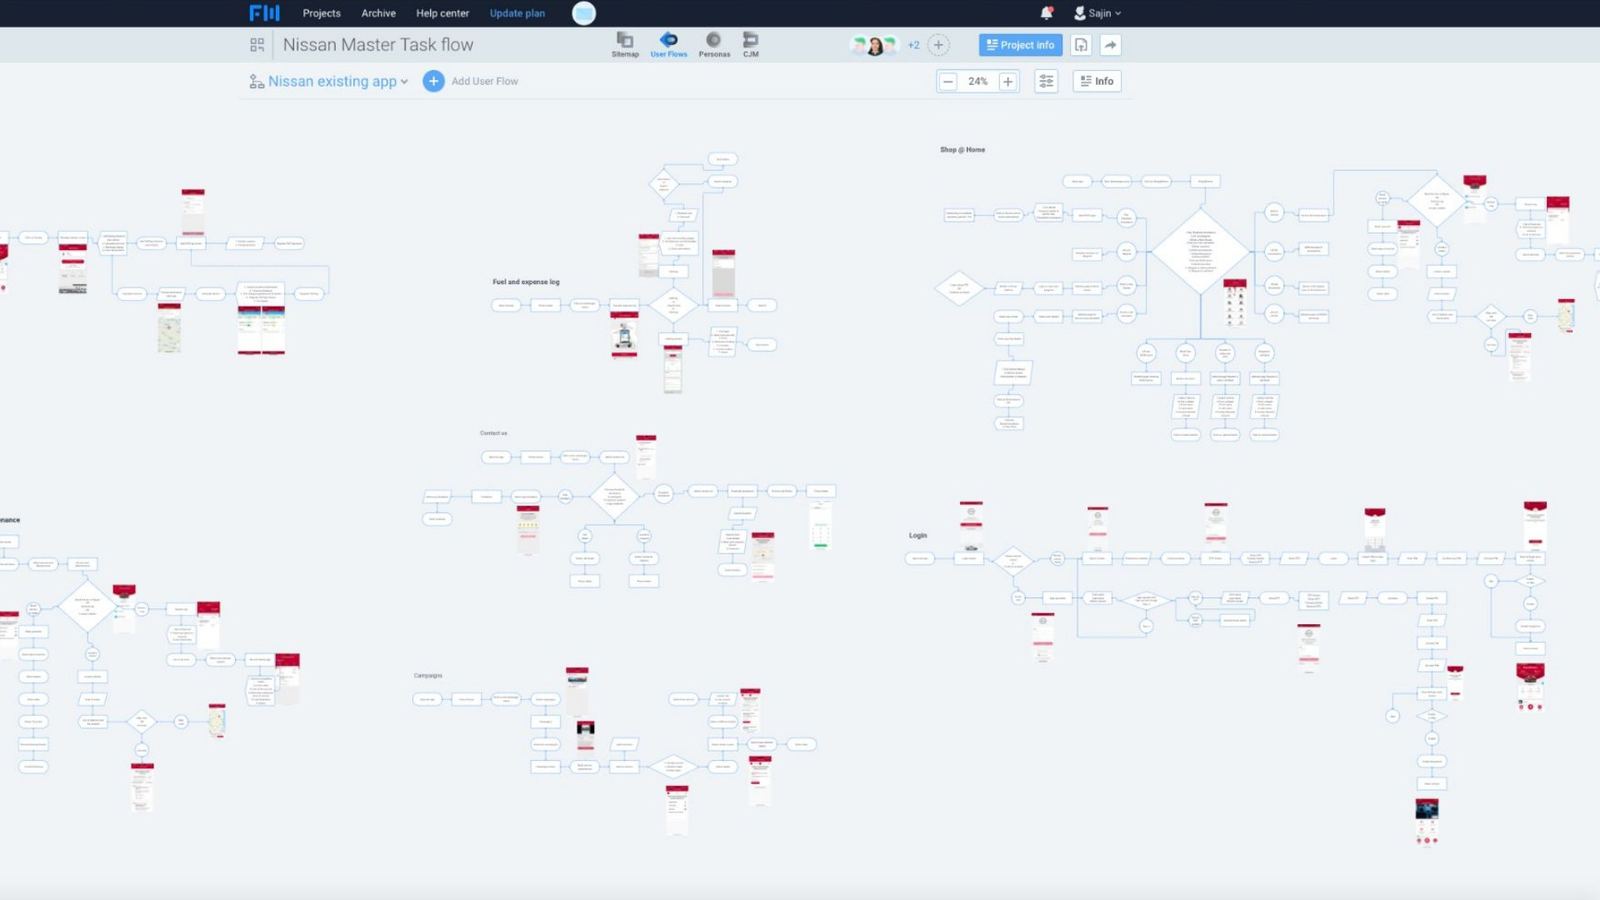This screenshot has width=1600, height=900.
Task: Open the Info panel
Action: click(1097, 81)
